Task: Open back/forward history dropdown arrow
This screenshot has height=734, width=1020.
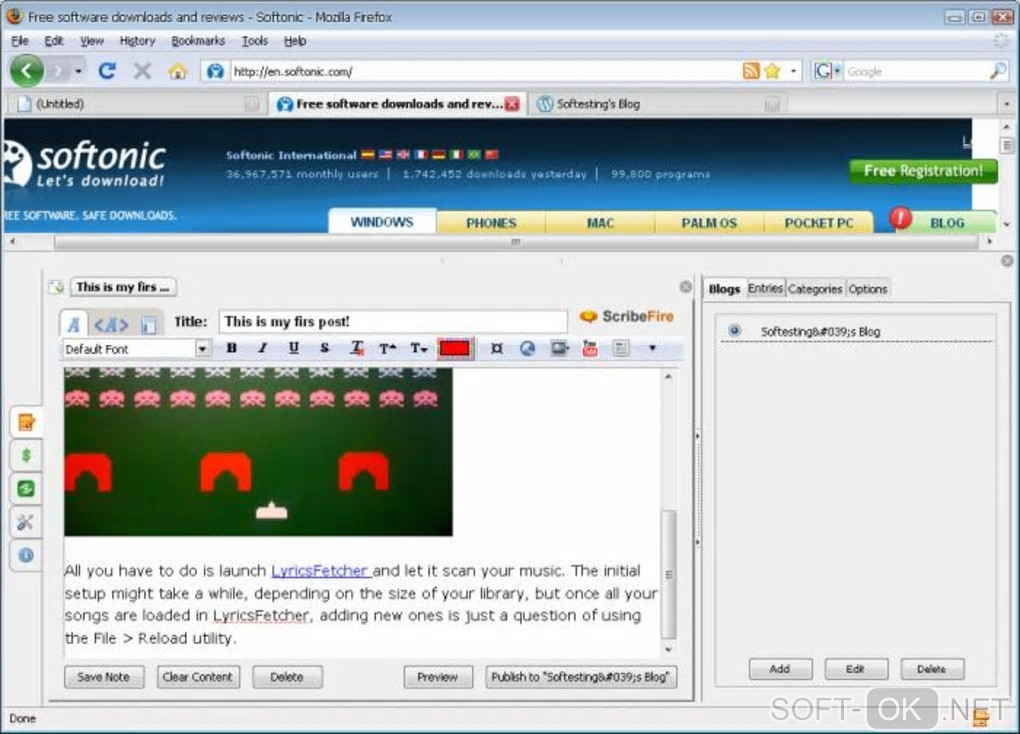Action: pyautogui.click(x=78, y=71)
